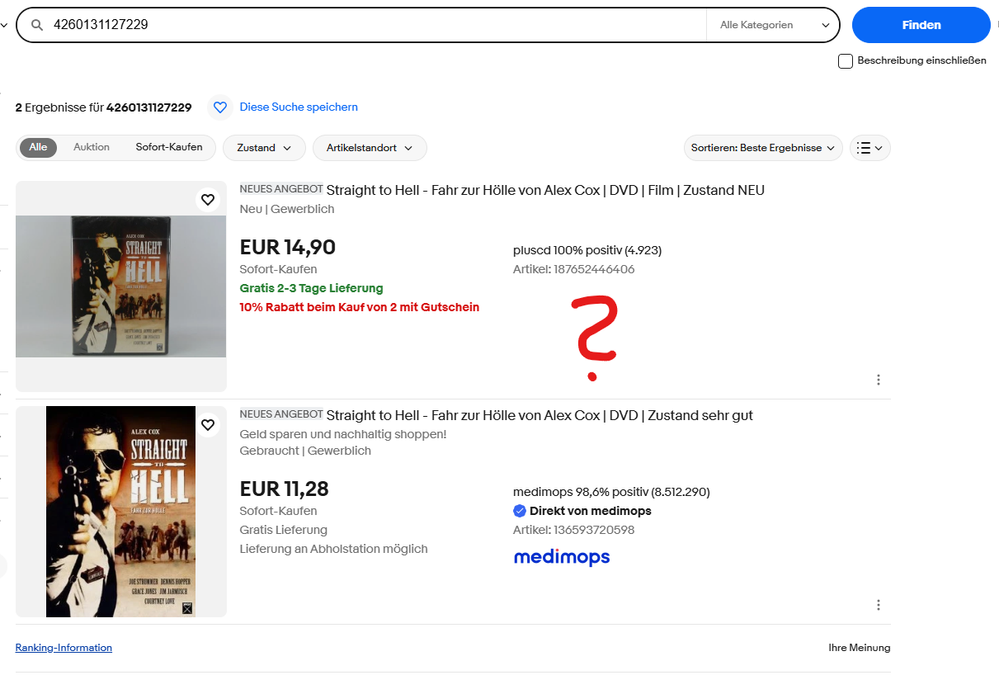Open the Ranking-Information link

click(x=63, y=647)
